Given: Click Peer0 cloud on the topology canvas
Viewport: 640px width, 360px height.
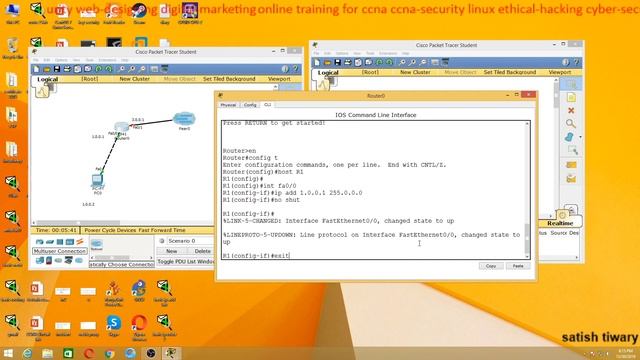Looking at the screenshot, I should tap(184, 119).
